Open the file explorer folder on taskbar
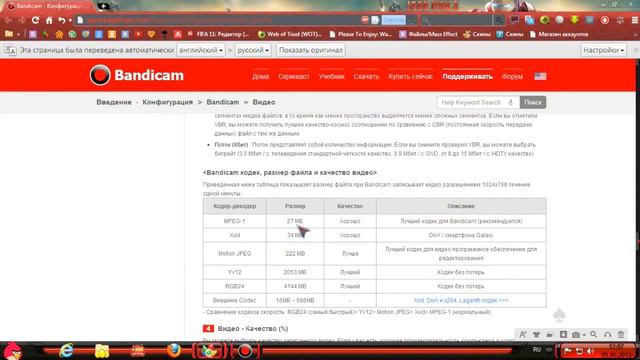The image size is (640, 360). pos(102,351)
